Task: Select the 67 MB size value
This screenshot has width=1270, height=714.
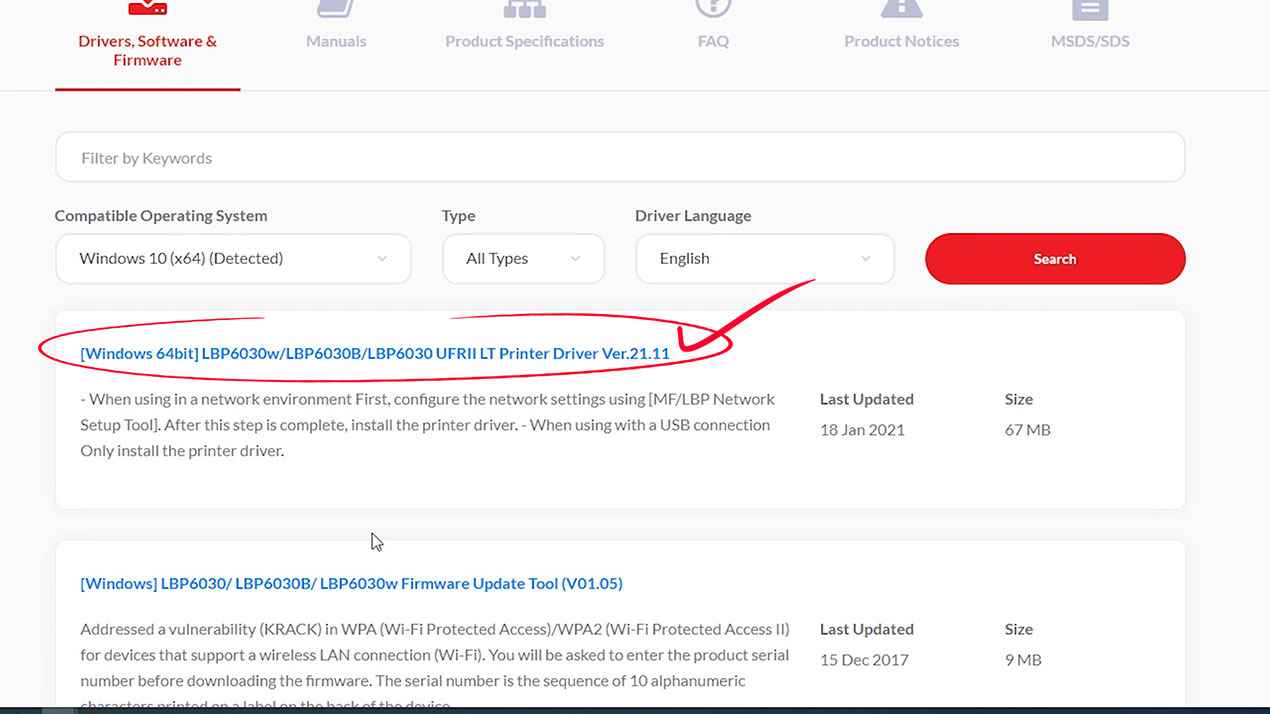Action: point(1028,429)
